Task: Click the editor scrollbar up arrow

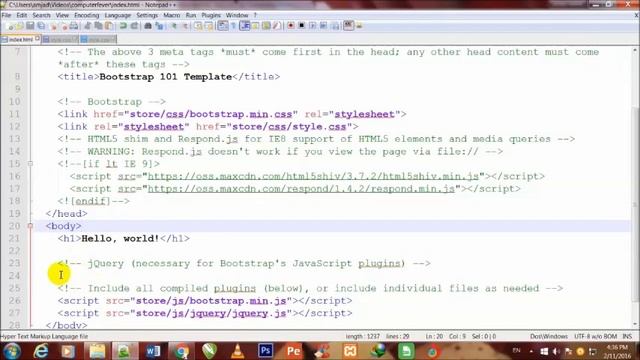Action: pyautogui.click(x=635, y=50)
